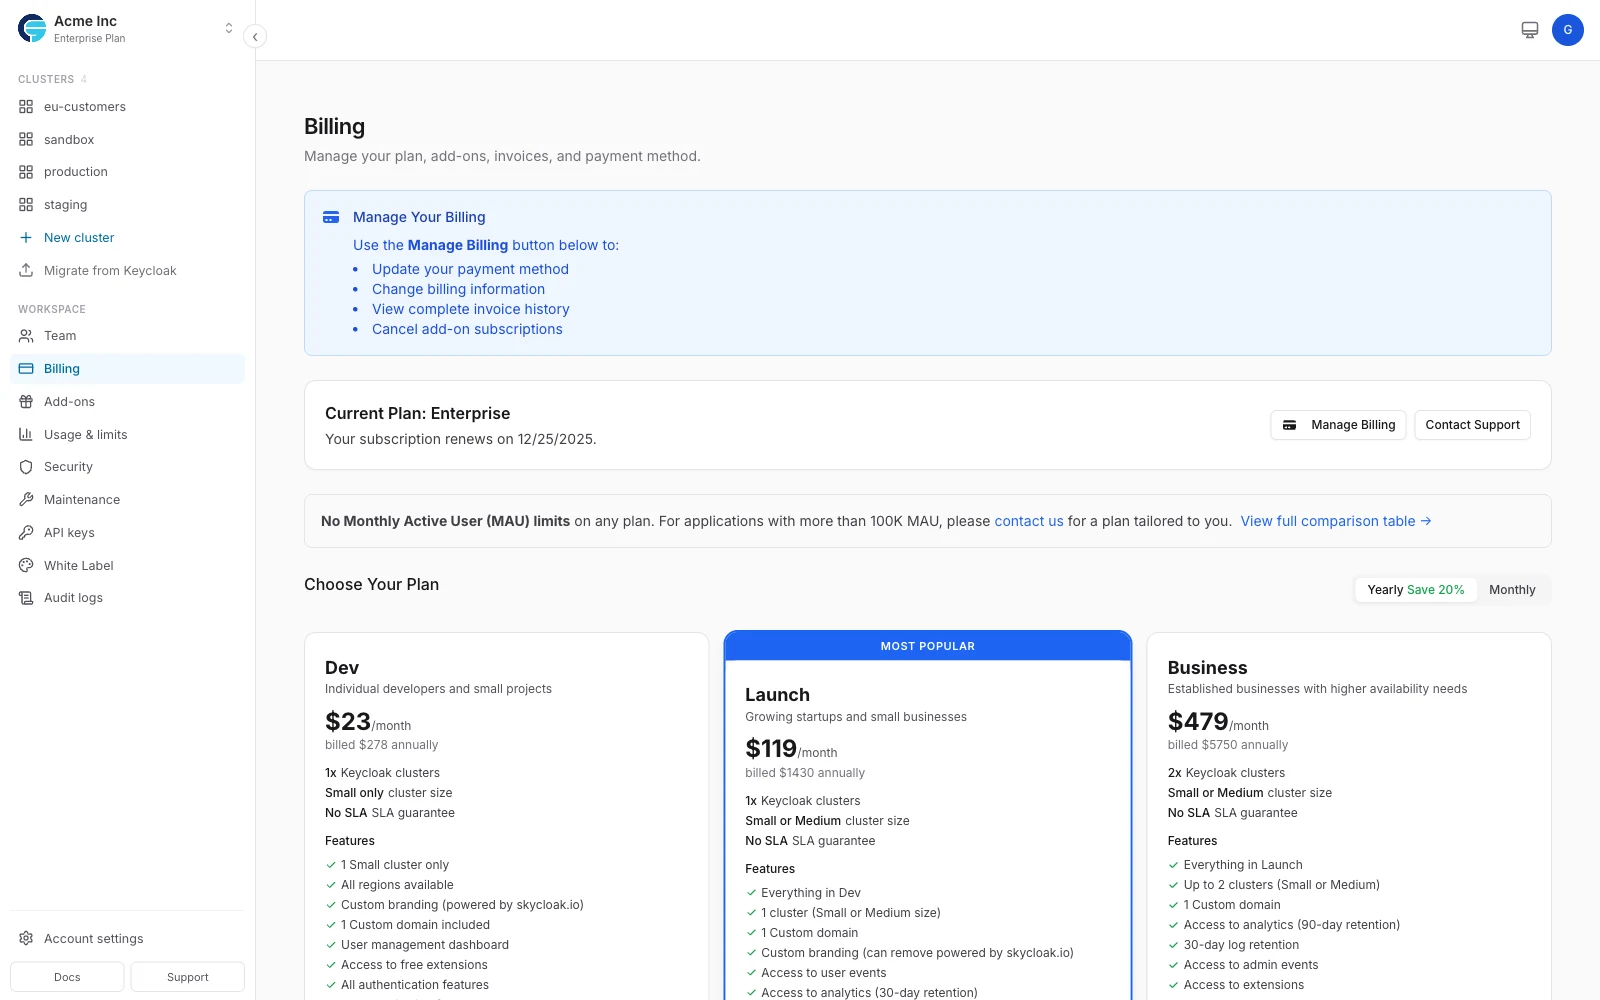Viewport: 1600px width, 1000px height.
Task: Expand the Acme Inc workspace switcher
Action: 229,29
